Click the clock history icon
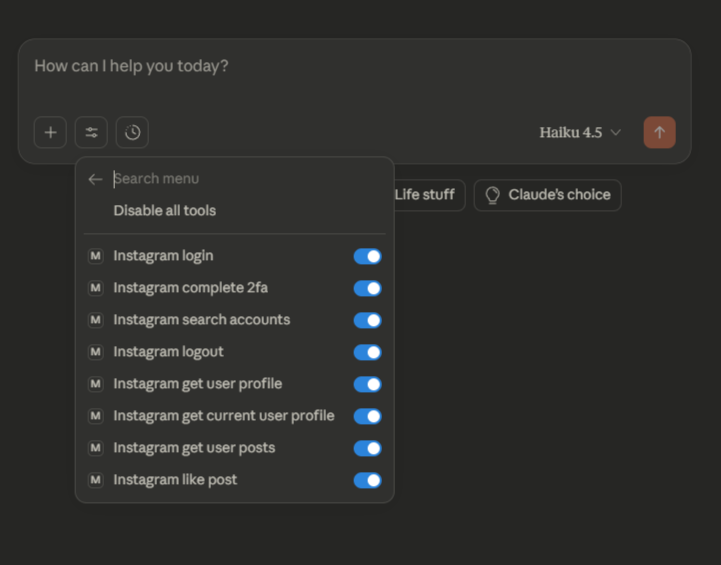721x565 pixels. coord(132,132)
